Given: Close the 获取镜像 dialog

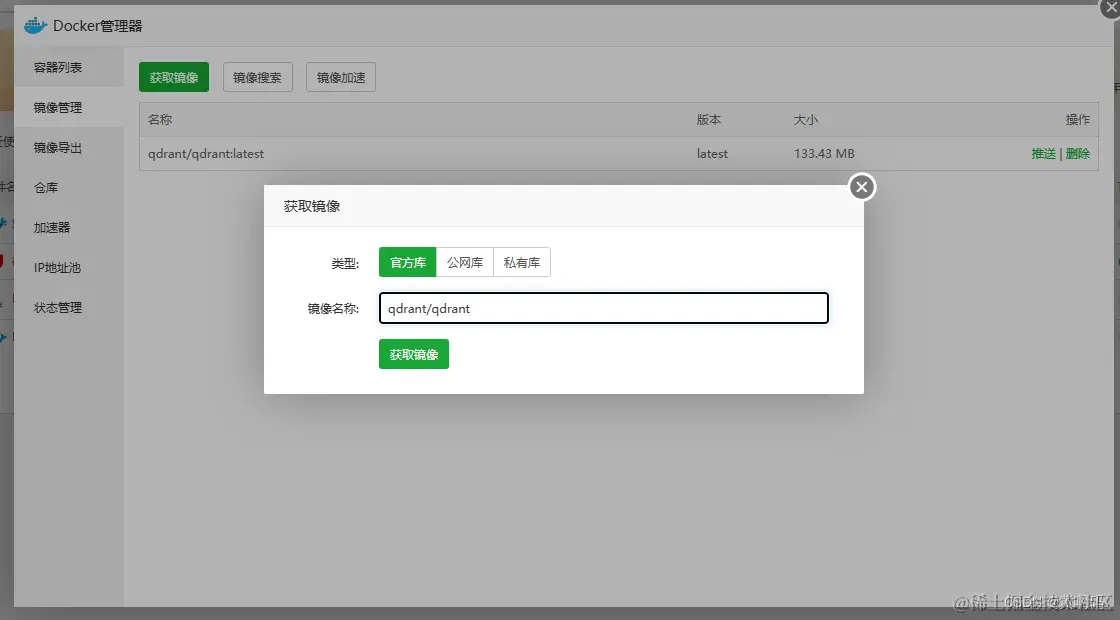Looking at the screenshot, I should (861, 186).
